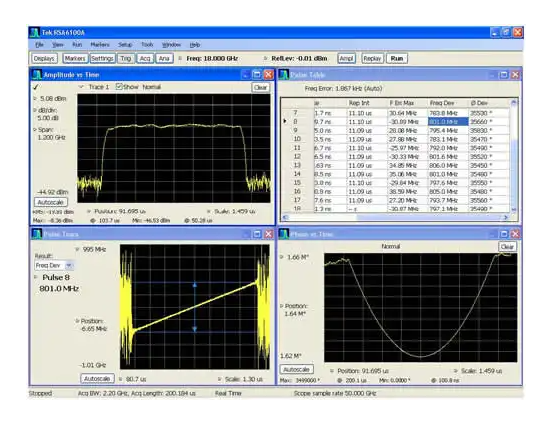Click the Amplitude vs Time window icon
The image size is (553, 425).
point(36,74)
